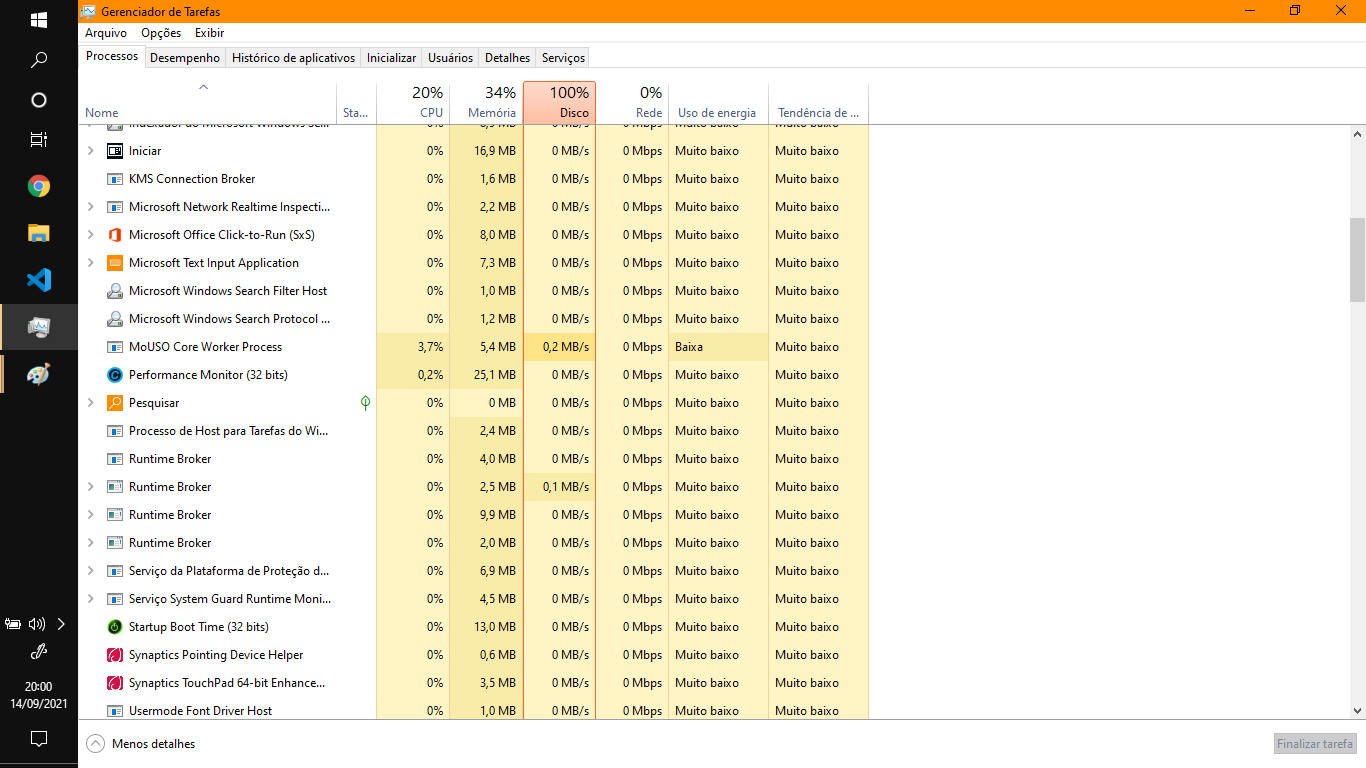The height and width of the screenshot is (768, 1366).
Task: Click the Windows Search Protocol icon
Action: (114, 319)
